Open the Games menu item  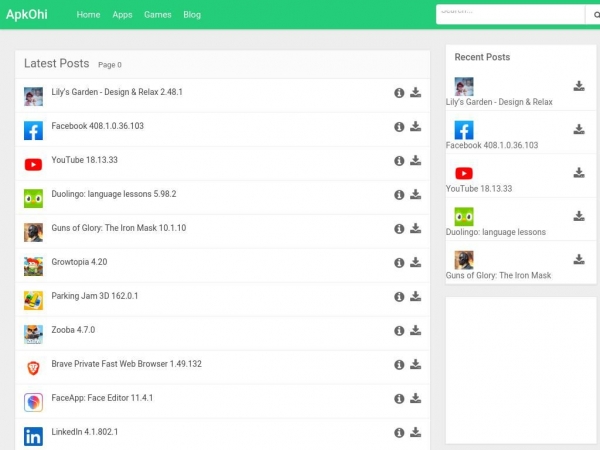(158, 15)
